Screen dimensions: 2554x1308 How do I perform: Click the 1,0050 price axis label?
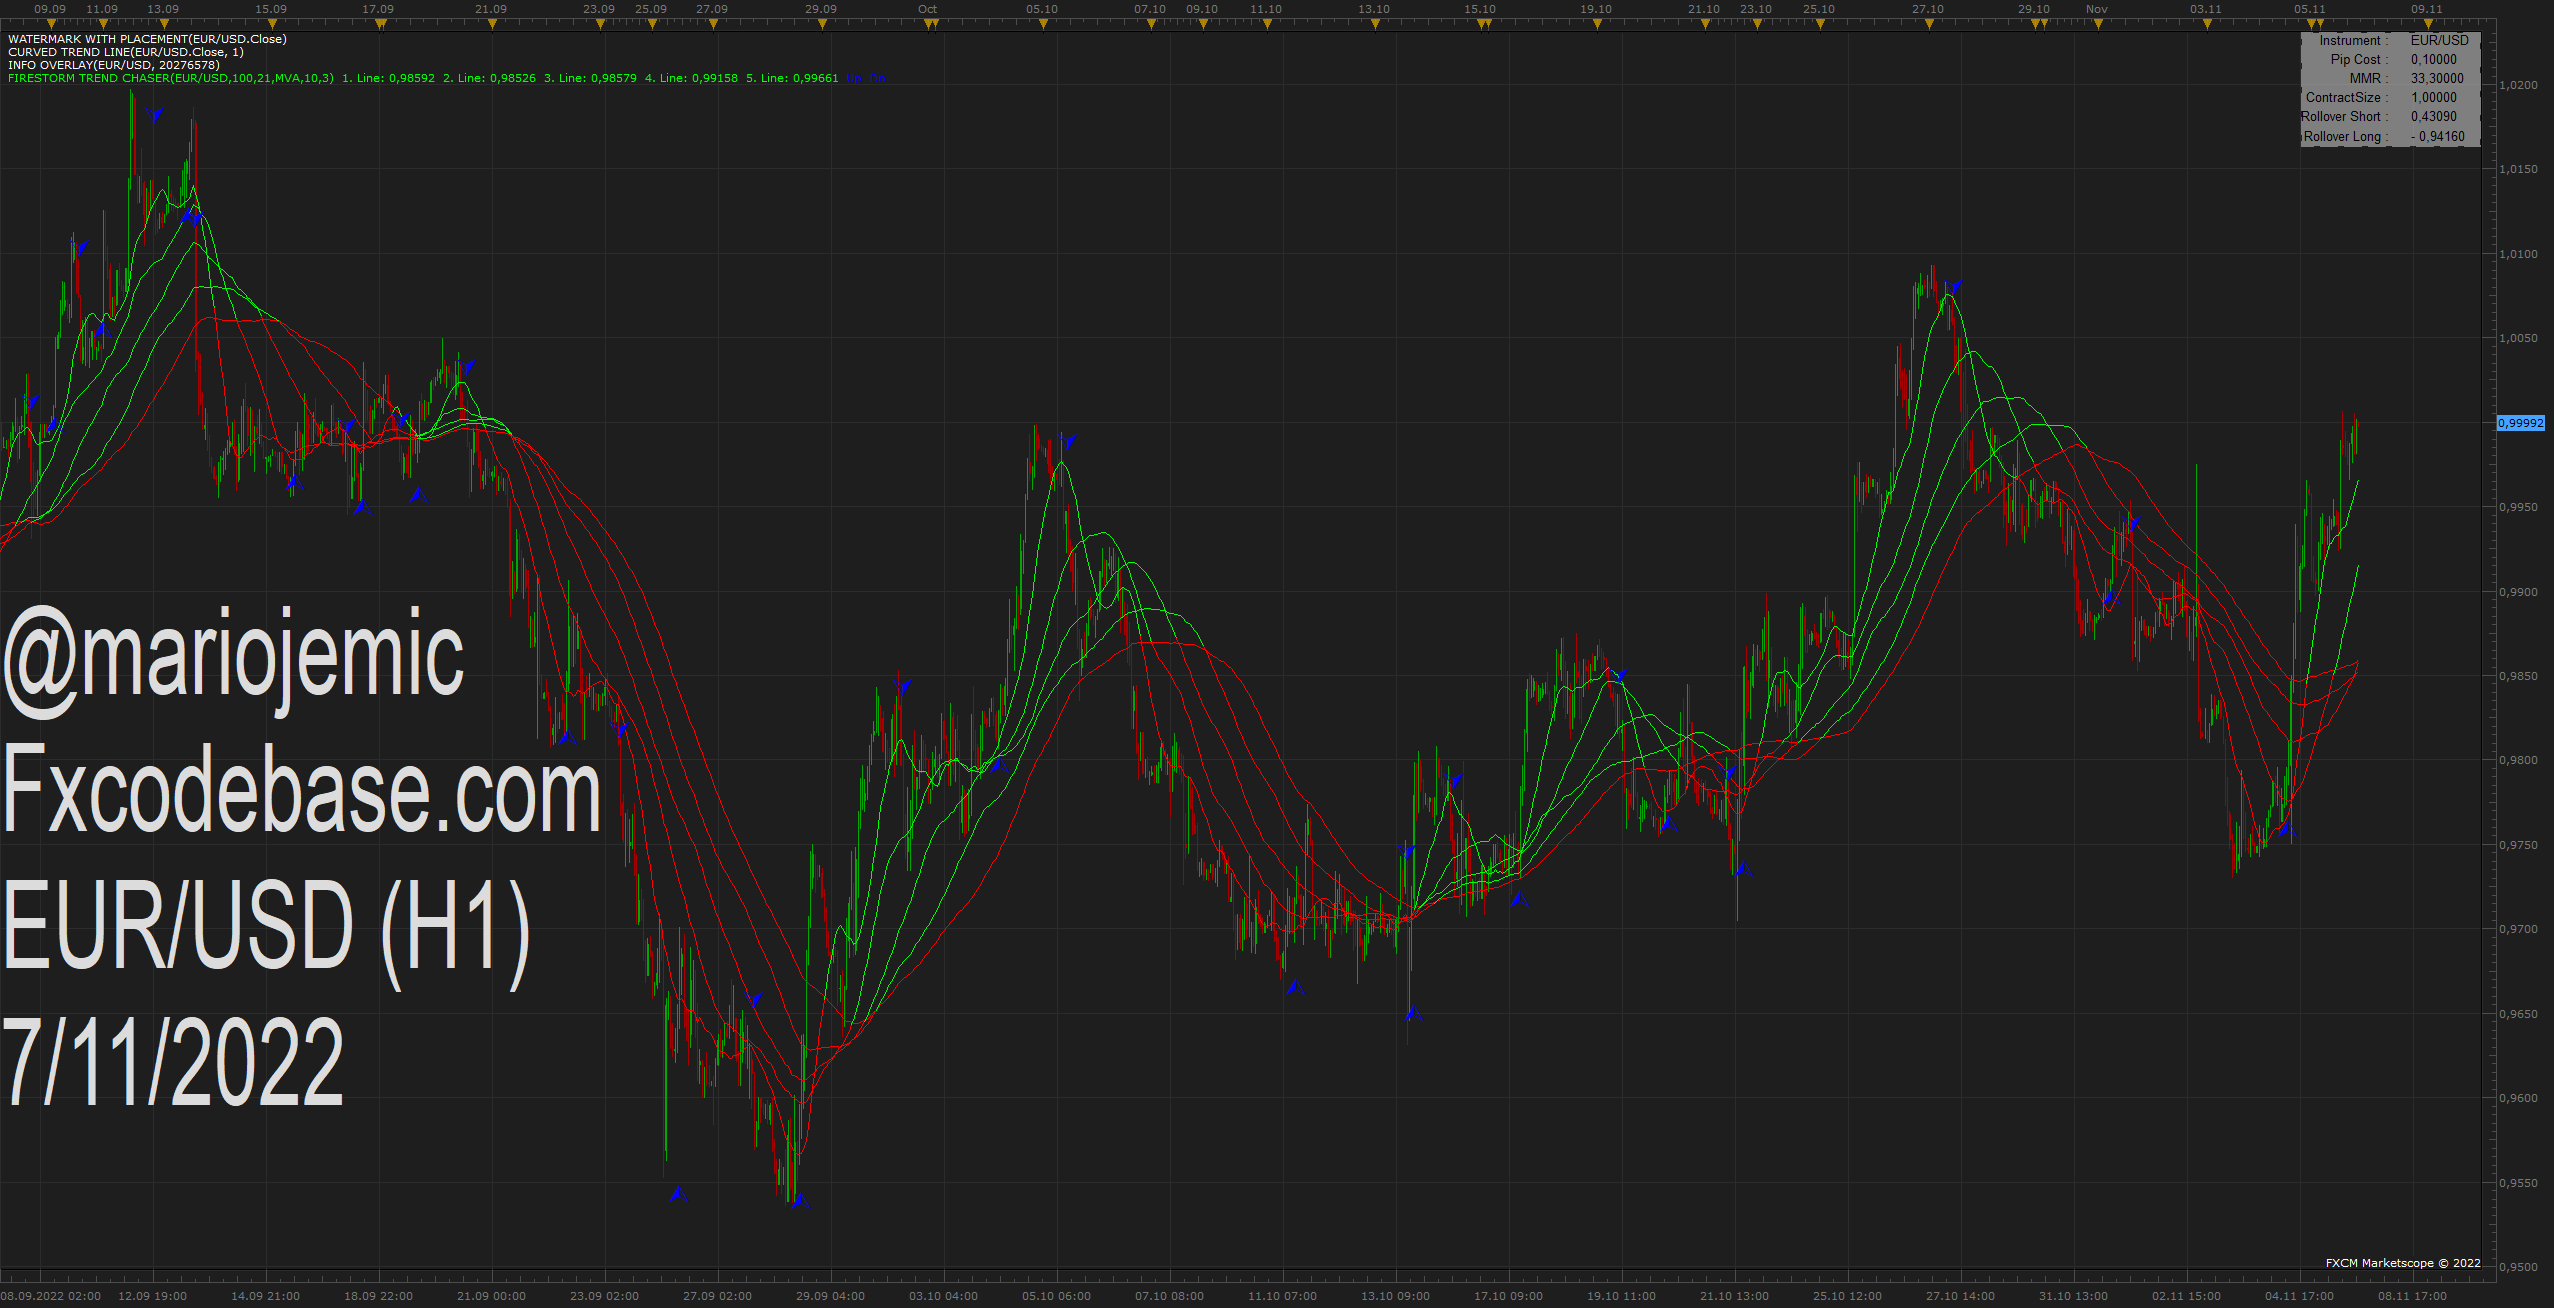(x=2518, y=338)
